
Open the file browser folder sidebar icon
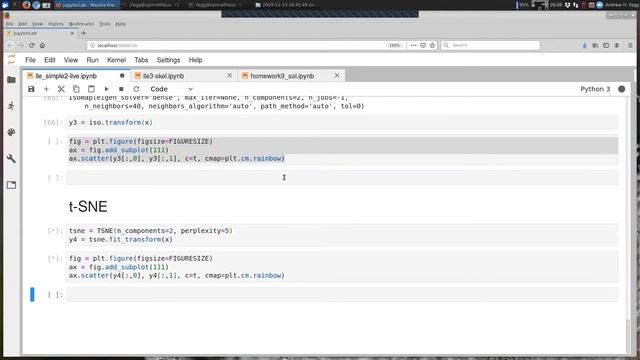pyautogui.click(x=11, y=80)
